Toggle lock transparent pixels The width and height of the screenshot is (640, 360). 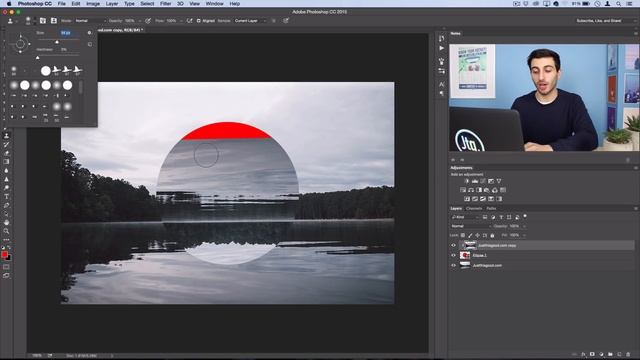[463, 235]
